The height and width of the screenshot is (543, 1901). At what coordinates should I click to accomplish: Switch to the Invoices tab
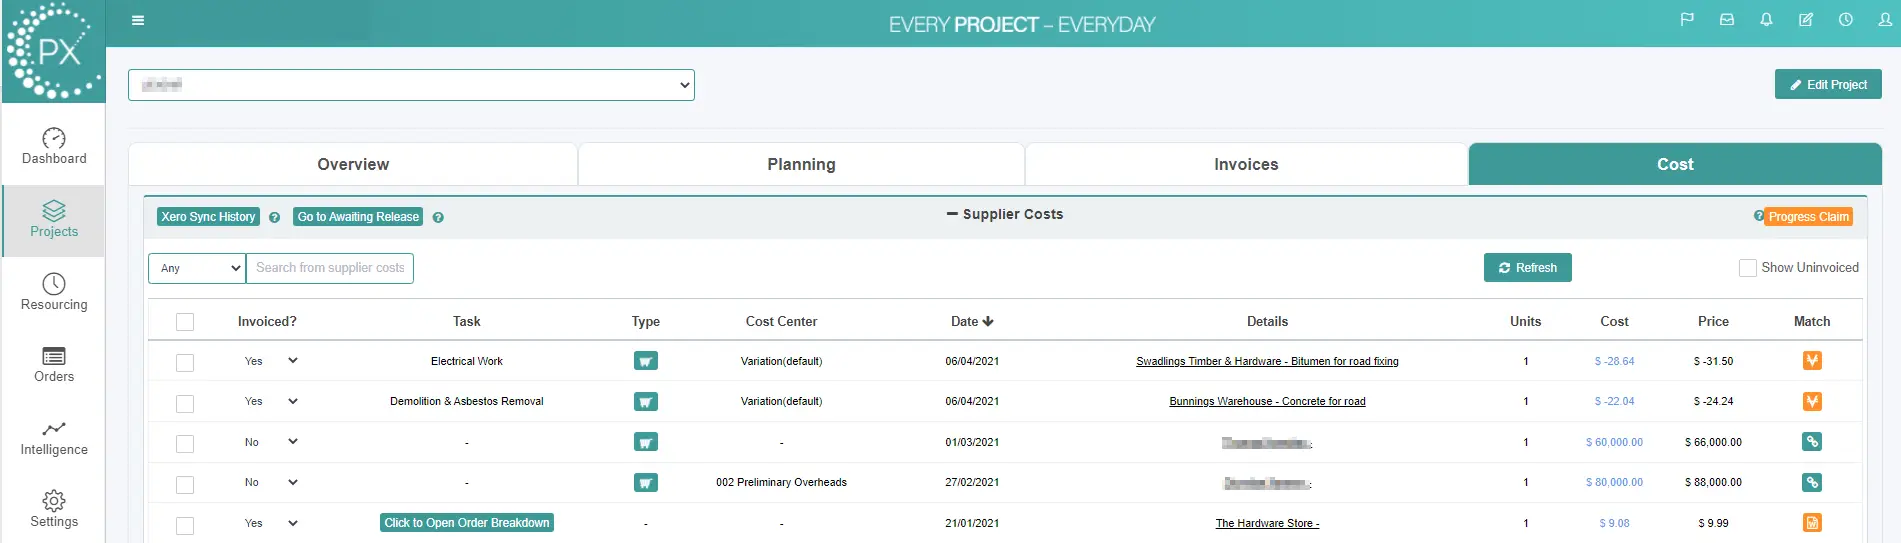1246,164
